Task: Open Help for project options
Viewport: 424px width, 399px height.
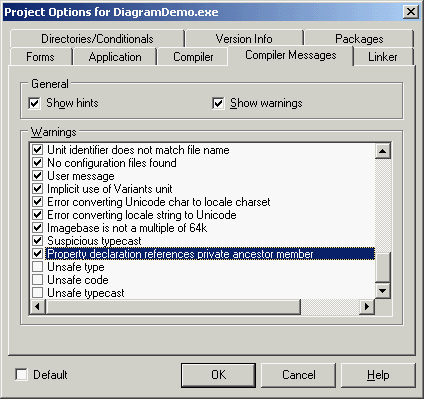Action: point(378,375)
